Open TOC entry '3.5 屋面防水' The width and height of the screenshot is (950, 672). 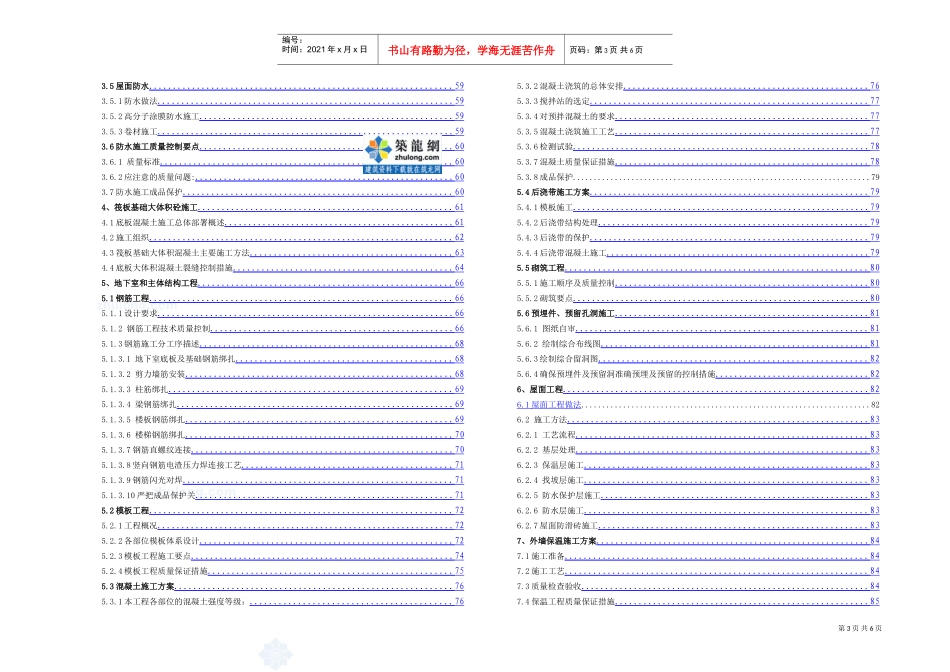(x=282, y=86)
